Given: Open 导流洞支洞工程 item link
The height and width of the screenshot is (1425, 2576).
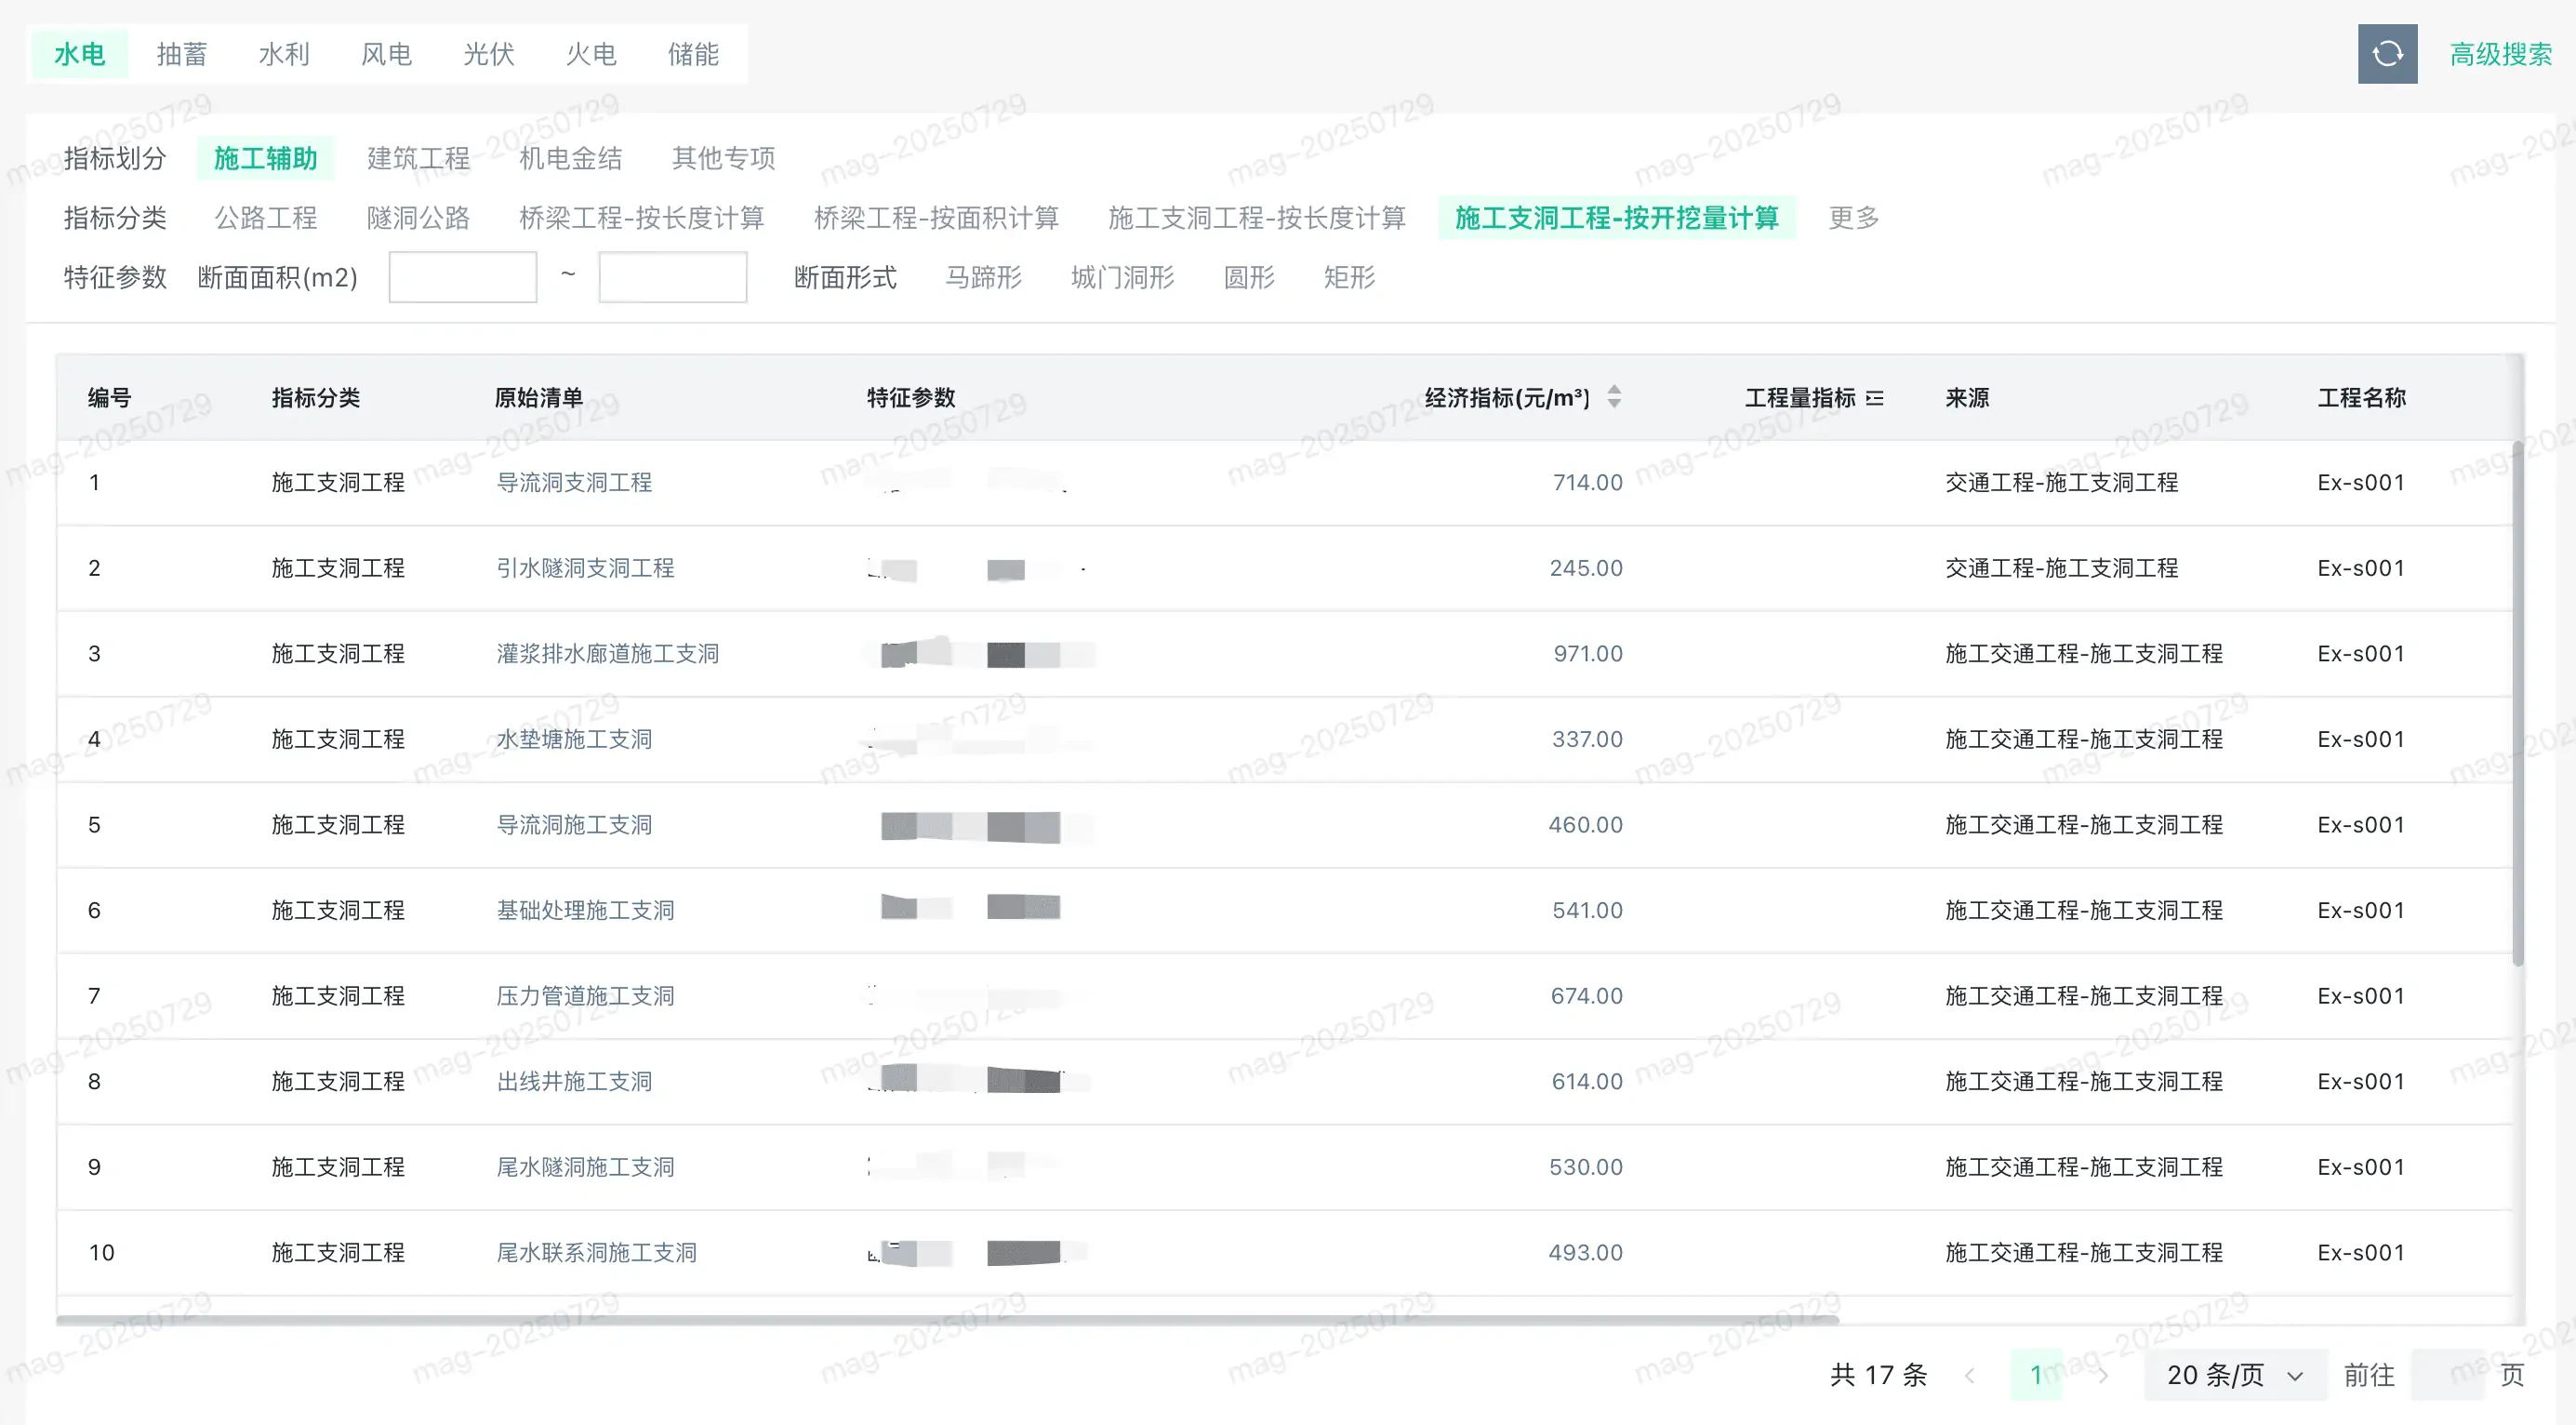Looking at the screenshot, I should tap(574, 482).
